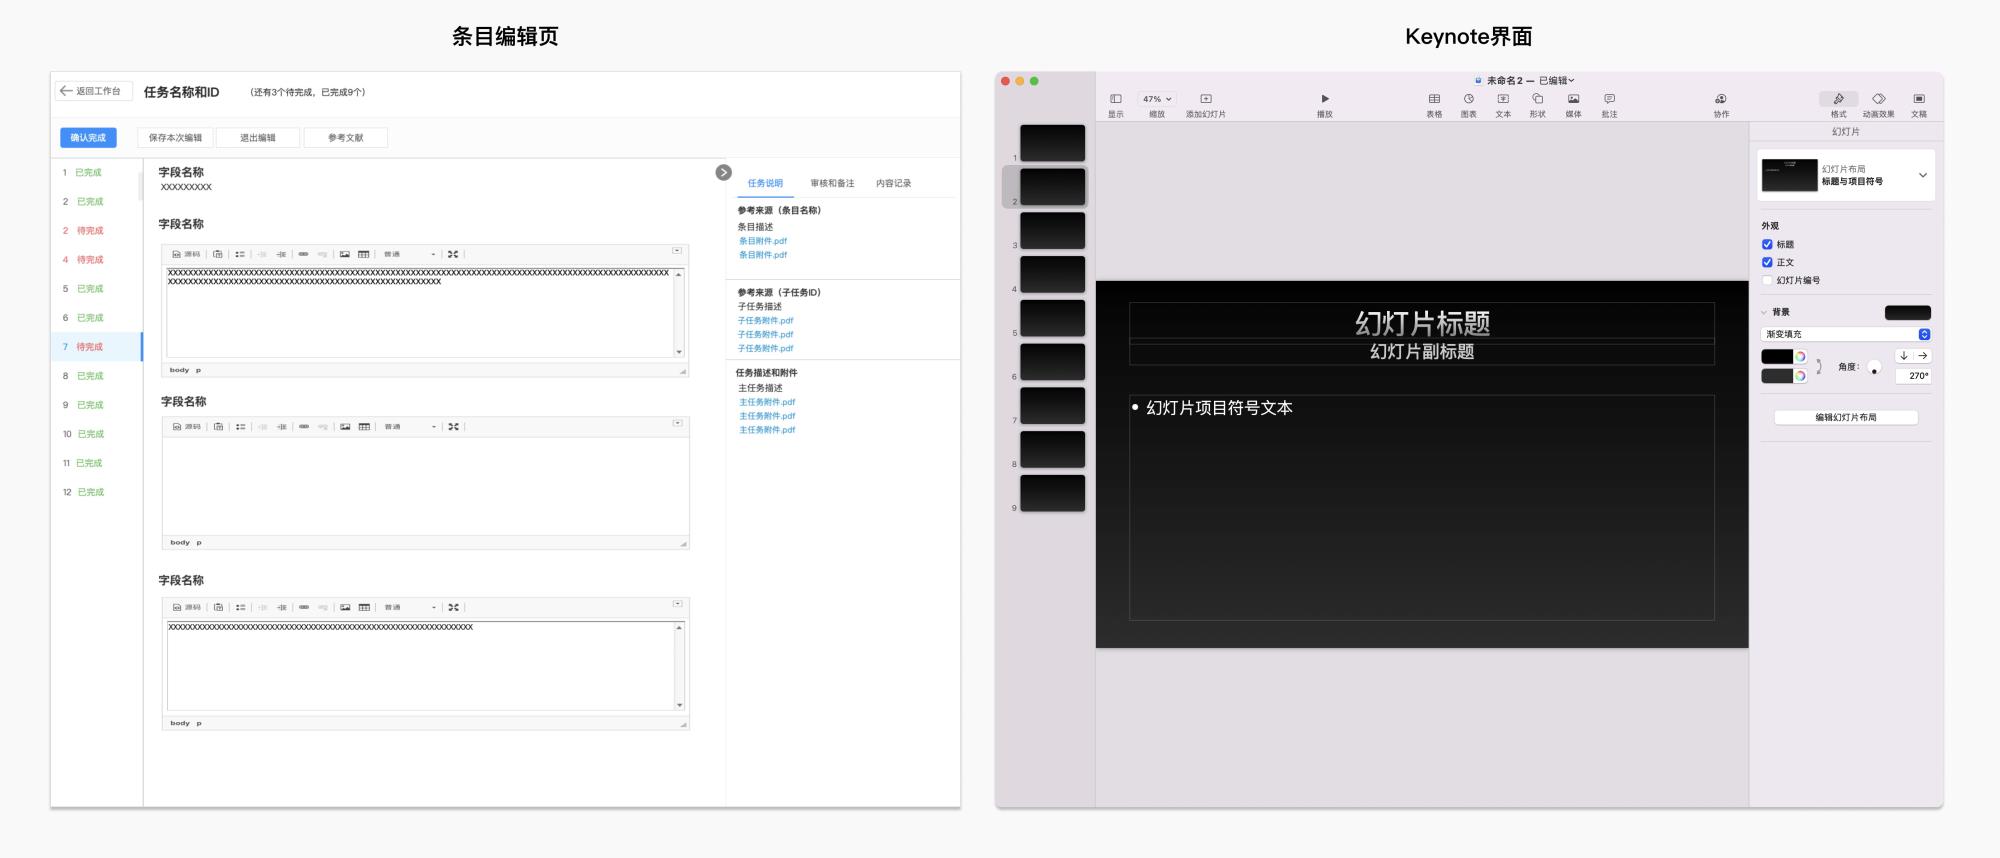The width and height of the screenshot is (2000, 858).
Task: Click the 270° angle input field
Action: 1913,376
